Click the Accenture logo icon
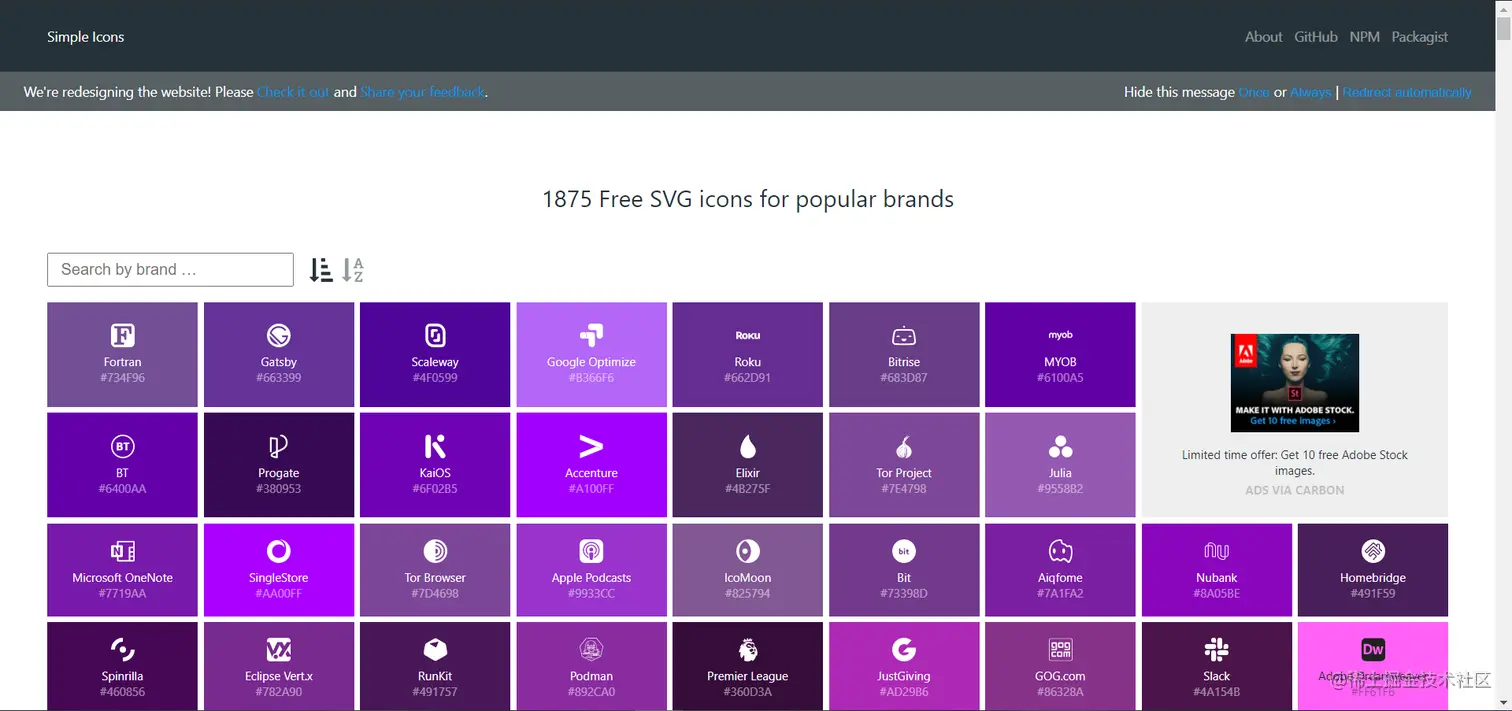The image size is (1512, 711). pos(591,446)
